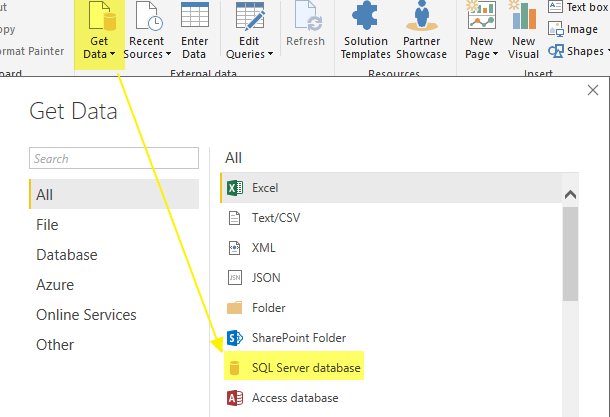The height and width of the screenshot is (417, 610).
Task: Close the Get Data dialog
Action: pyautogui.click(x=593, y=90)
